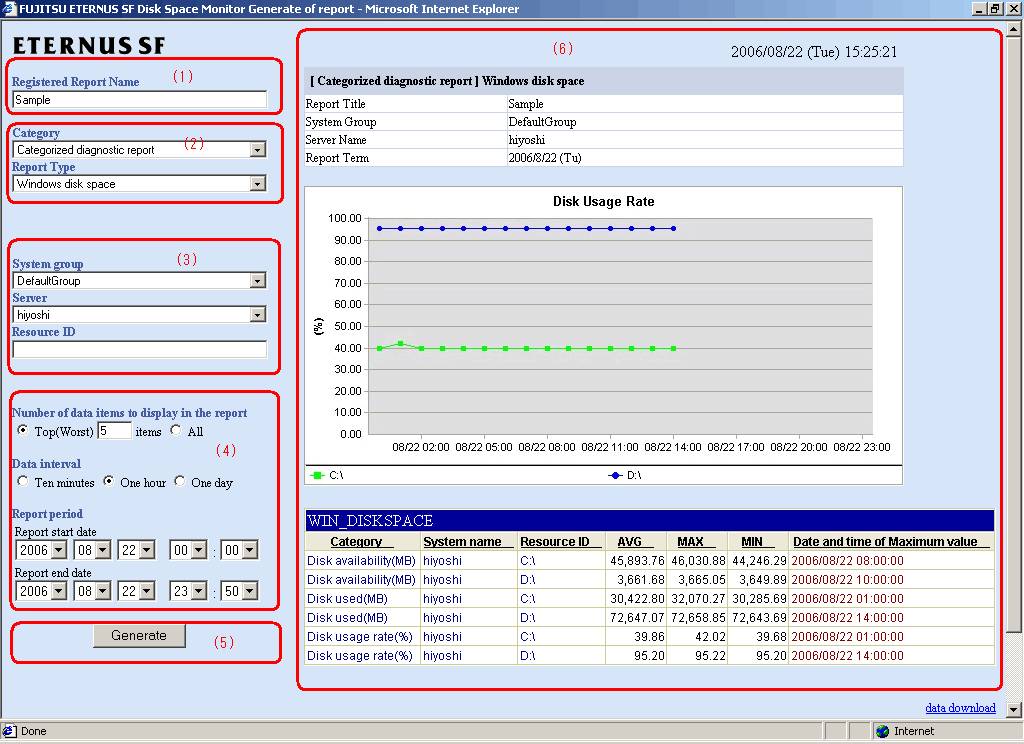Sort table by System name header

click(x=462, y=542)
